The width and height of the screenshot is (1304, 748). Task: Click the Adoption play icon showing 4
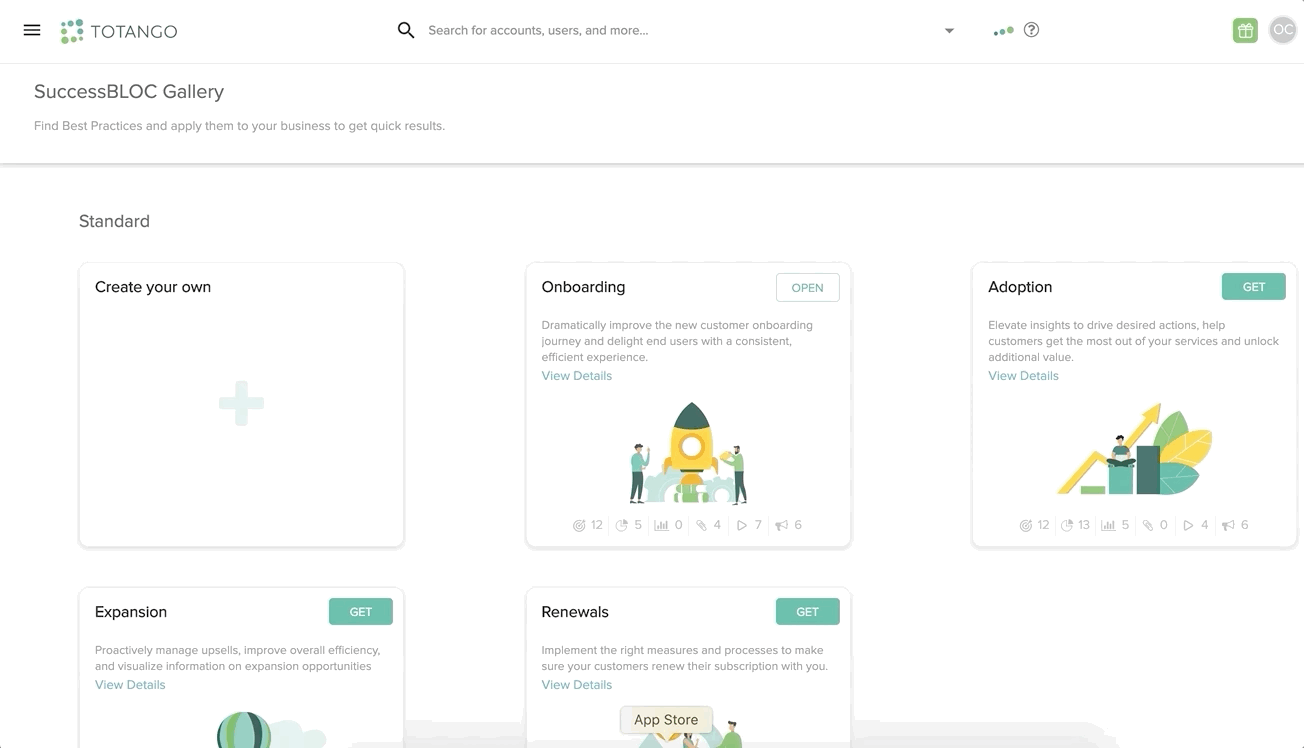point(1188,525)
